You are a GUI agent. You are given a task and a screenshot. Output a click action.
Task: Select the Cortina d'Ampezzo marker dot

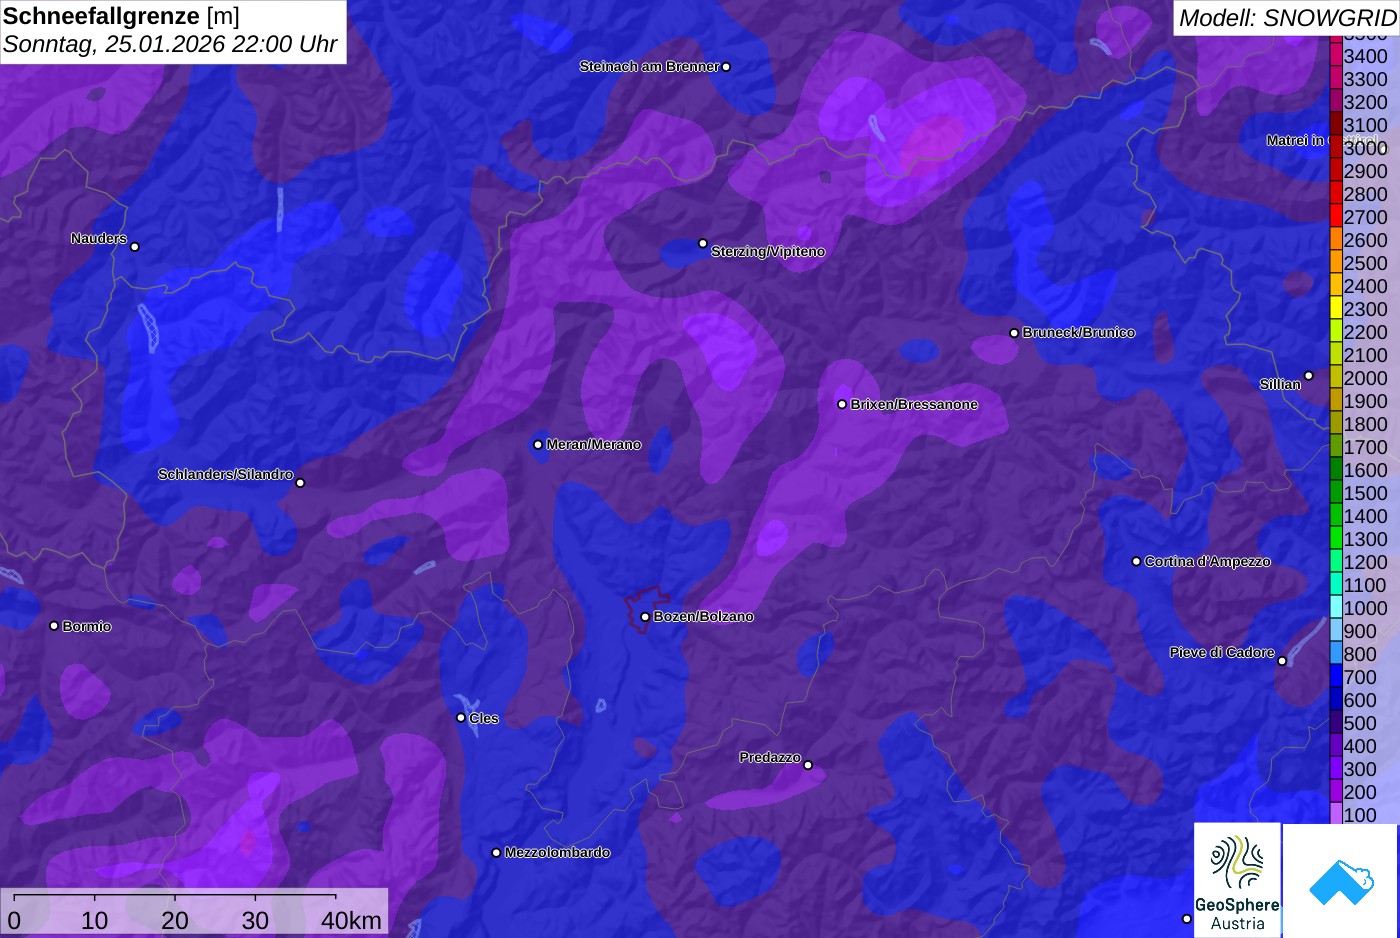1136,562
